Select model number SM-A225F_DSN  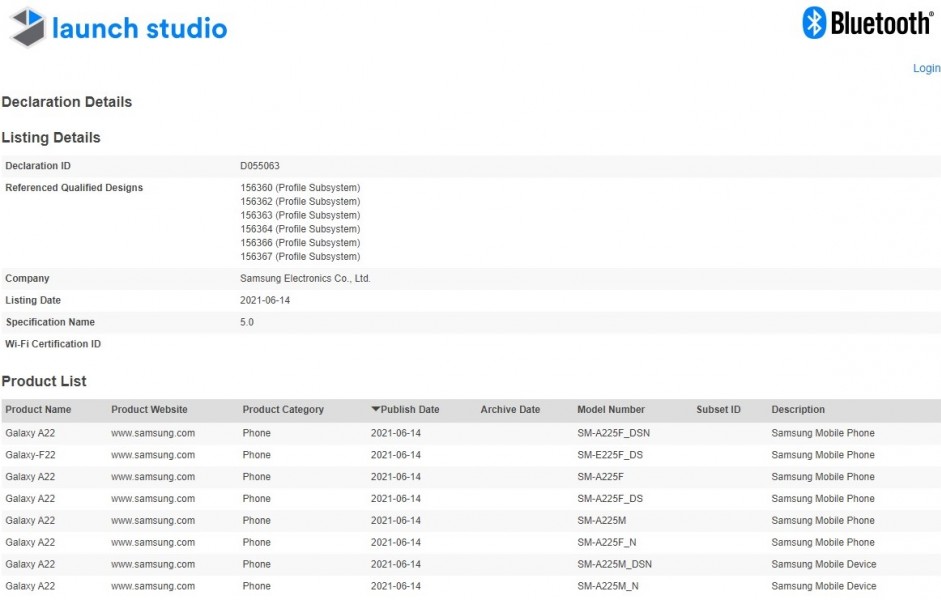click(614, 433)
